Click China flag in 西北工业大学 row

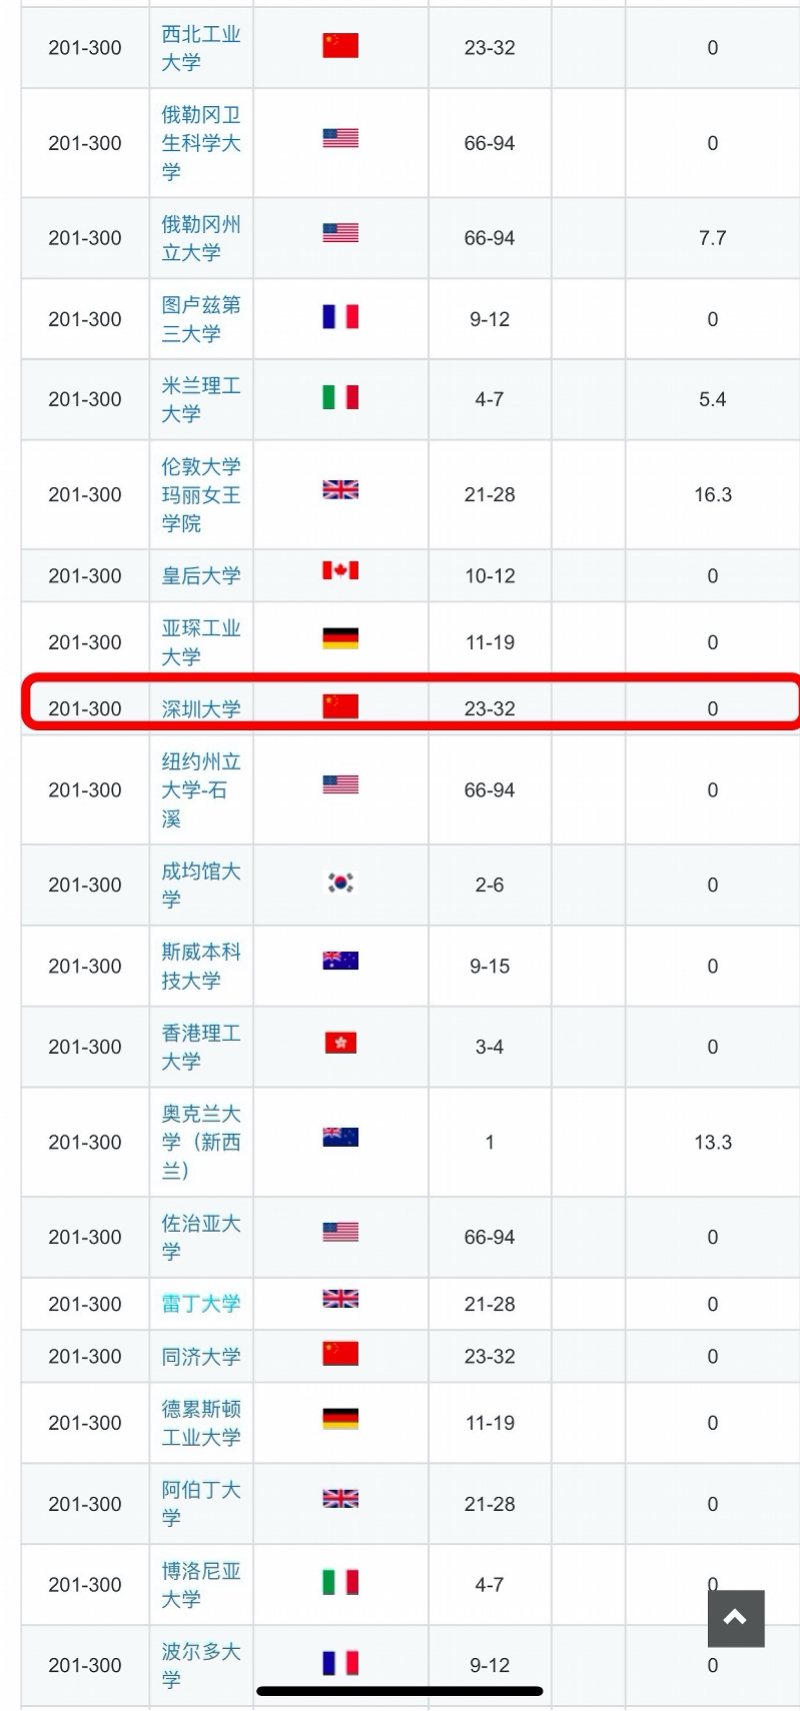pos(340,45)
